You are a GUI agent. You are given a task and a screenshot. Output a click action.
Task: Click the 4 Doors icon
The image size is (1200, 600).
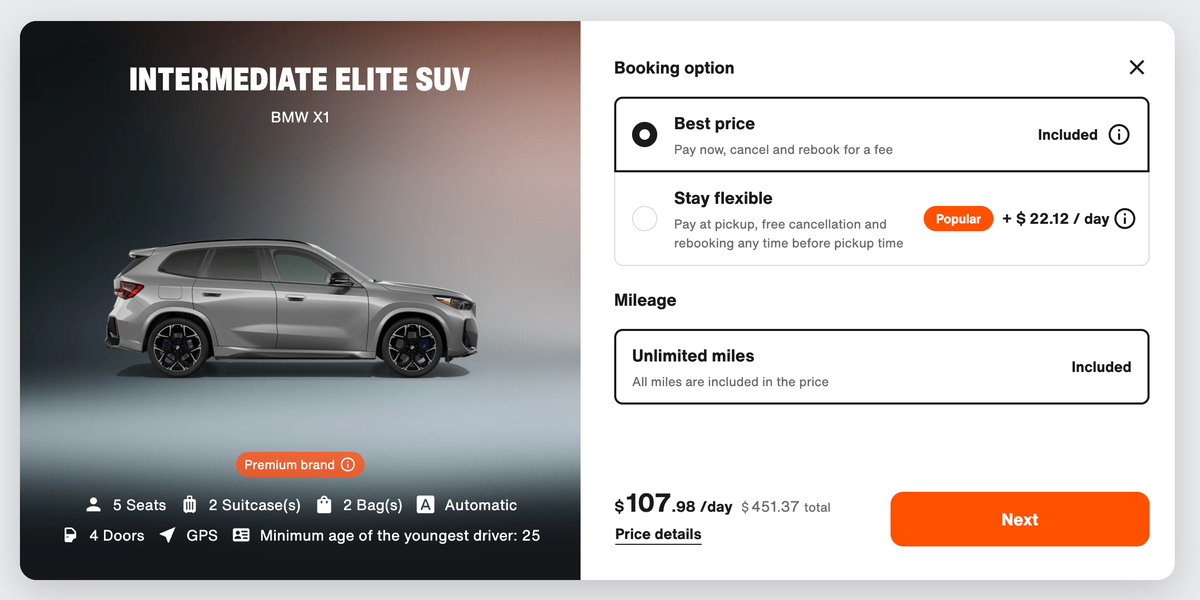click(68, 535)
